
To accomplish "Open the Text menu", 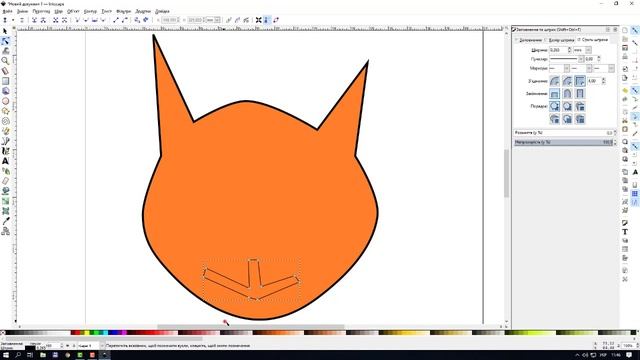I will pos(107,11).
